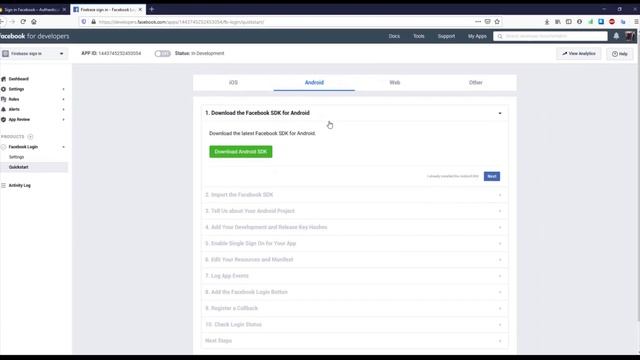
Task: Toggle the app development status switch
Action: [x=162, y=53]
